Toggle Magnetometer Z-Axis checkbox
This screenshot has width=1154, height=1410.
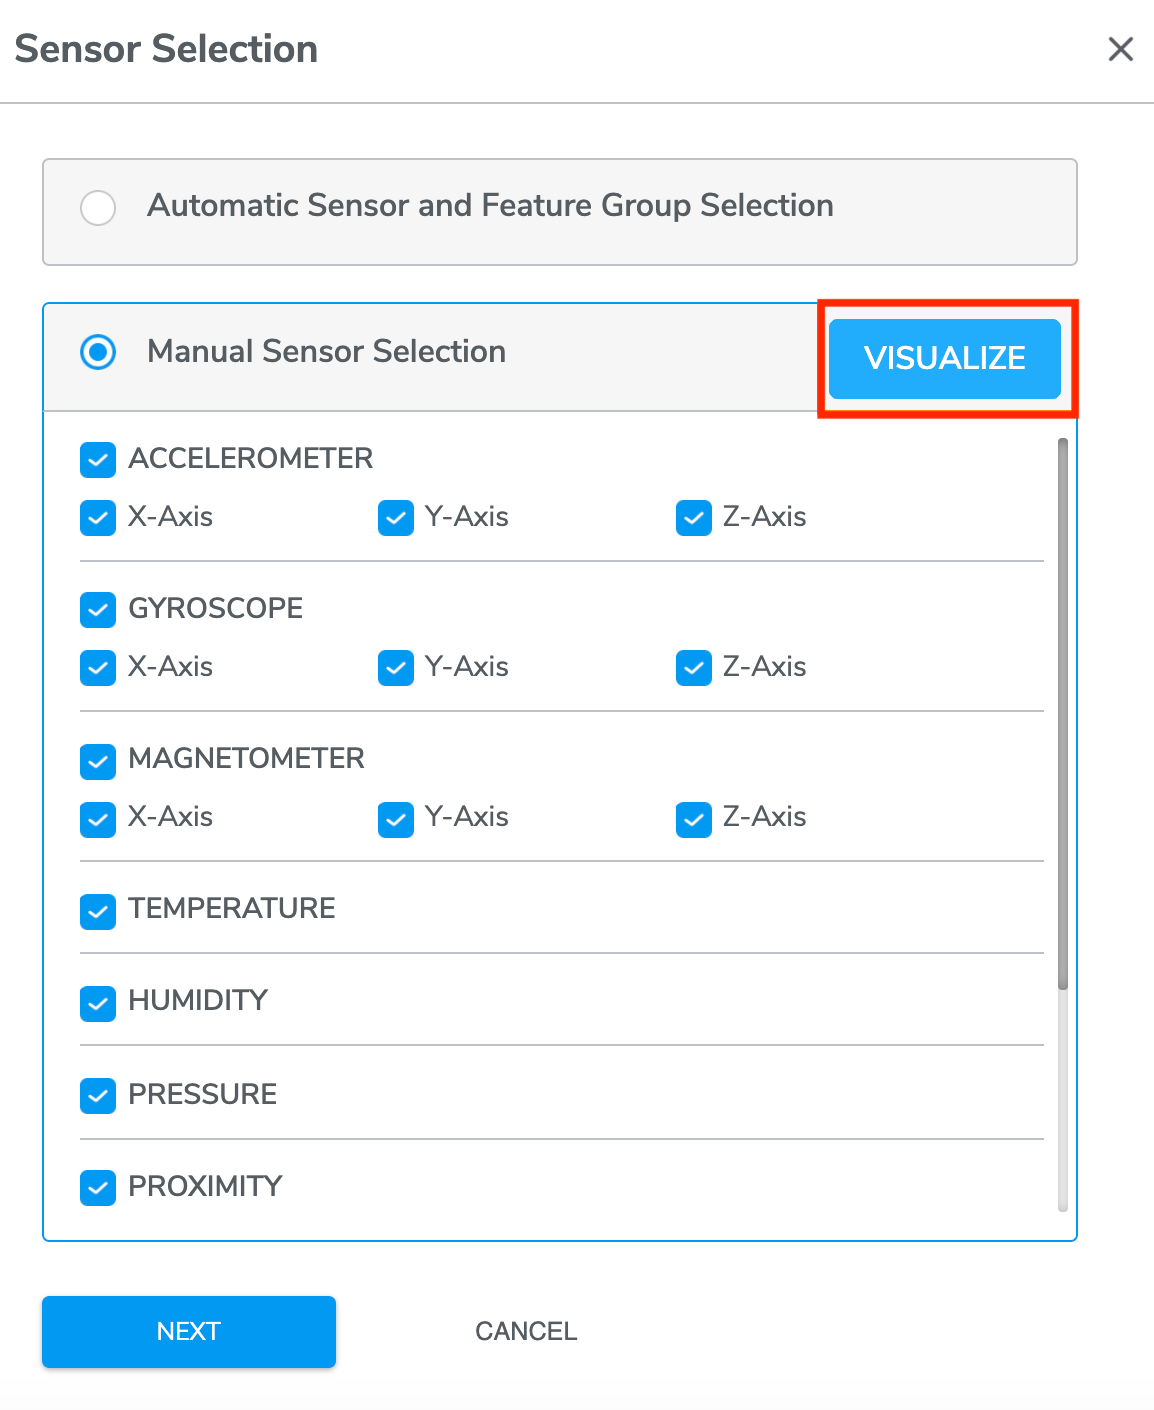tap(694, 818)
